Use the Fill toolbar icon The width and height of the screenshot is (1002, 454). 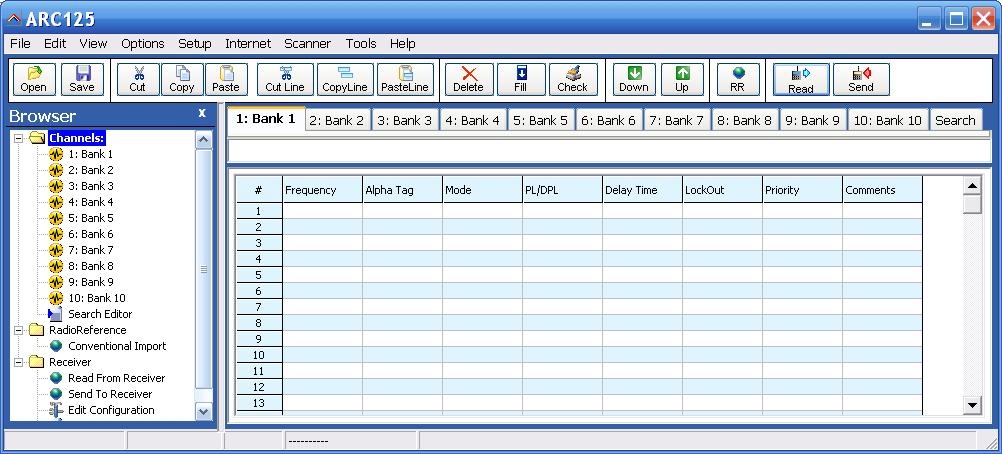click(x=521, y=79)
